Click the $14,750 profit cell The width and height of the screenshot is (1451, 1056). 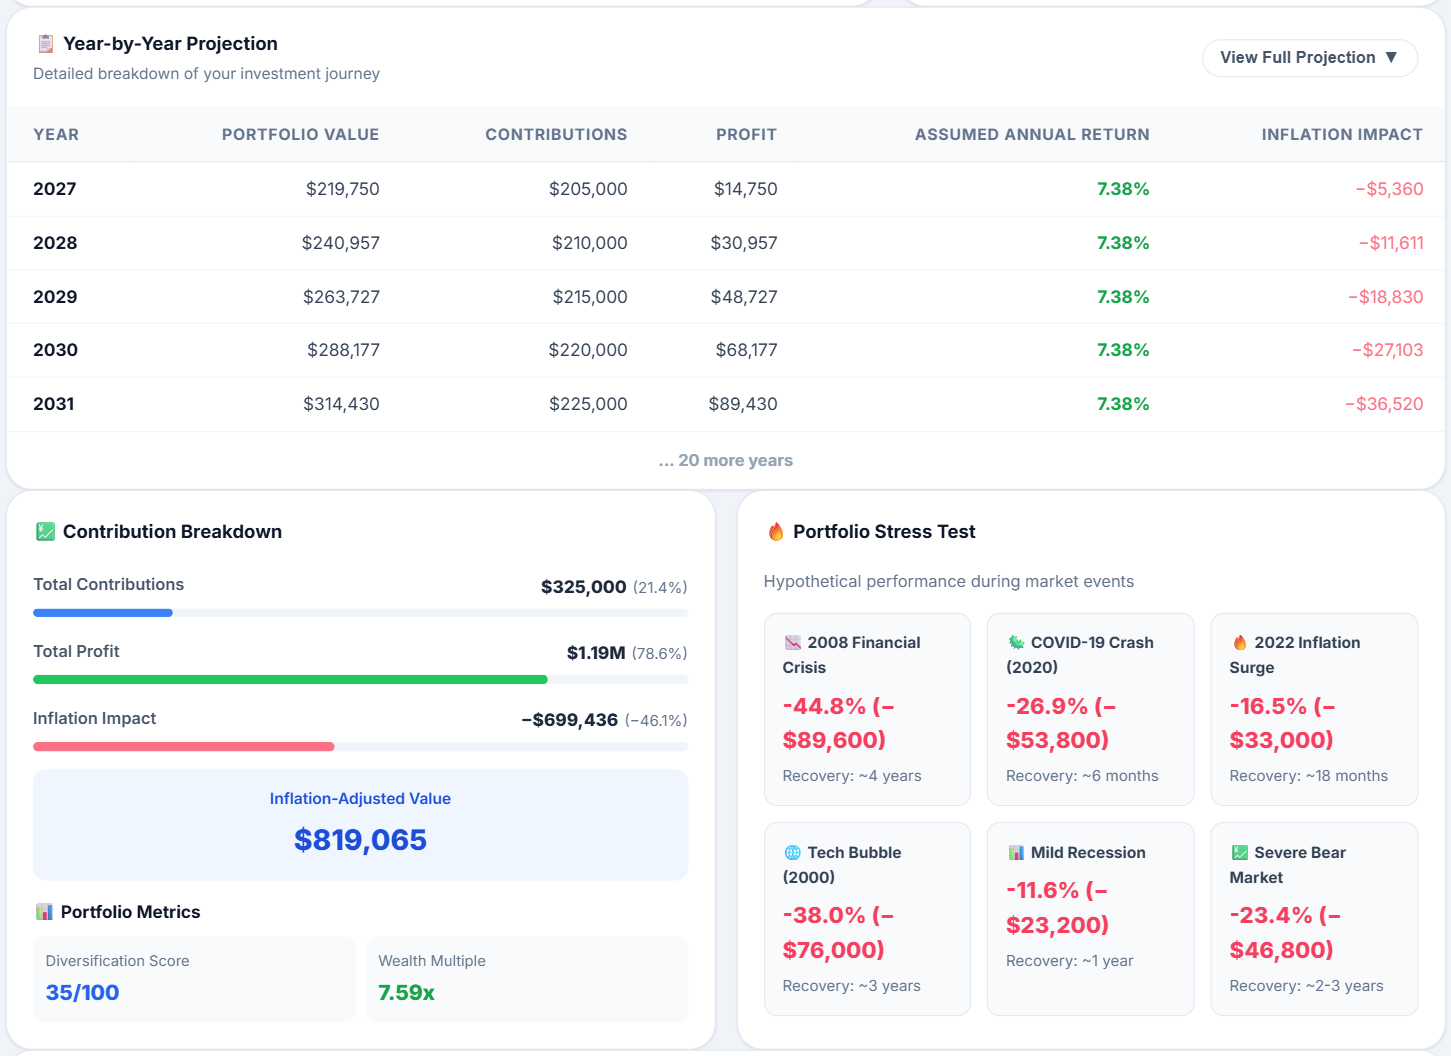tap(746, 189)
